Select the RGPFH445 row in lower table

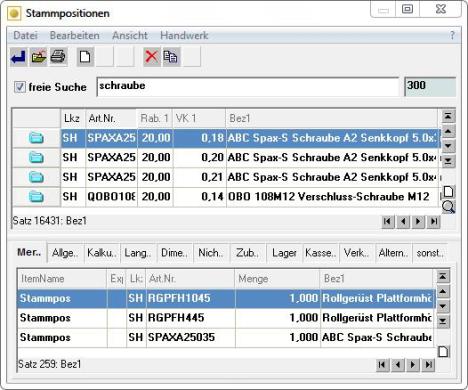pyautogui.click(x=226, y=318)
